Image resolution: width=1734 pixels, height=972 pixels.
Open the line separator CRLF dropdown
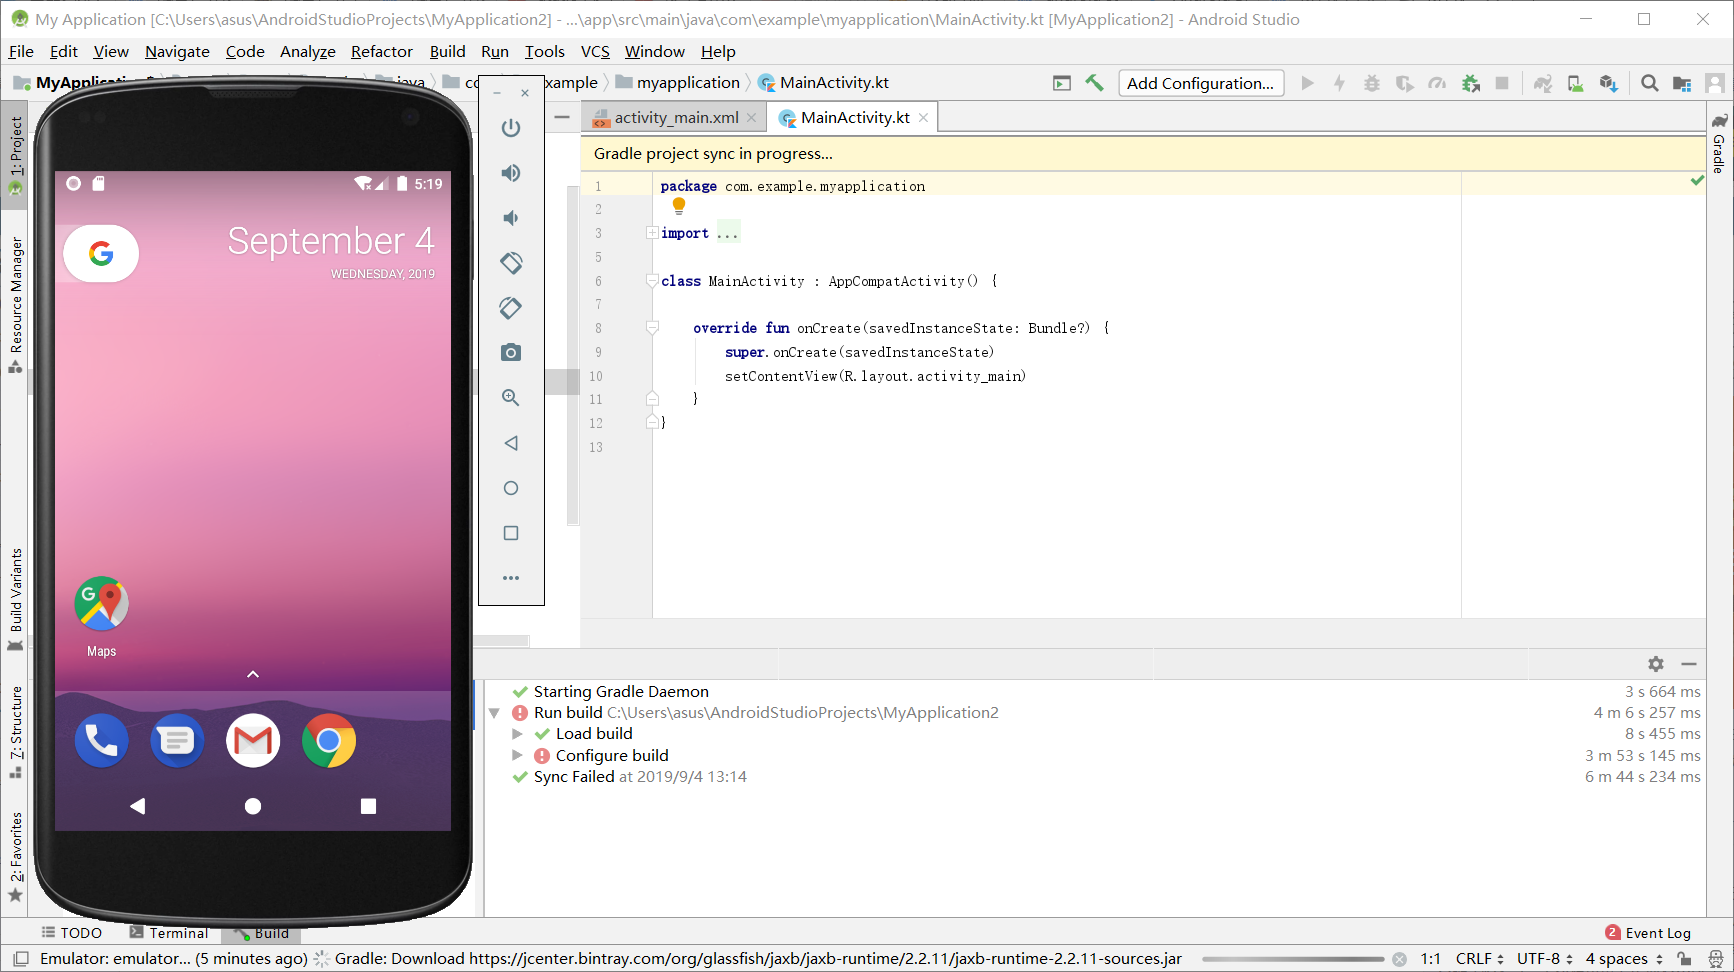point(1479,959)
